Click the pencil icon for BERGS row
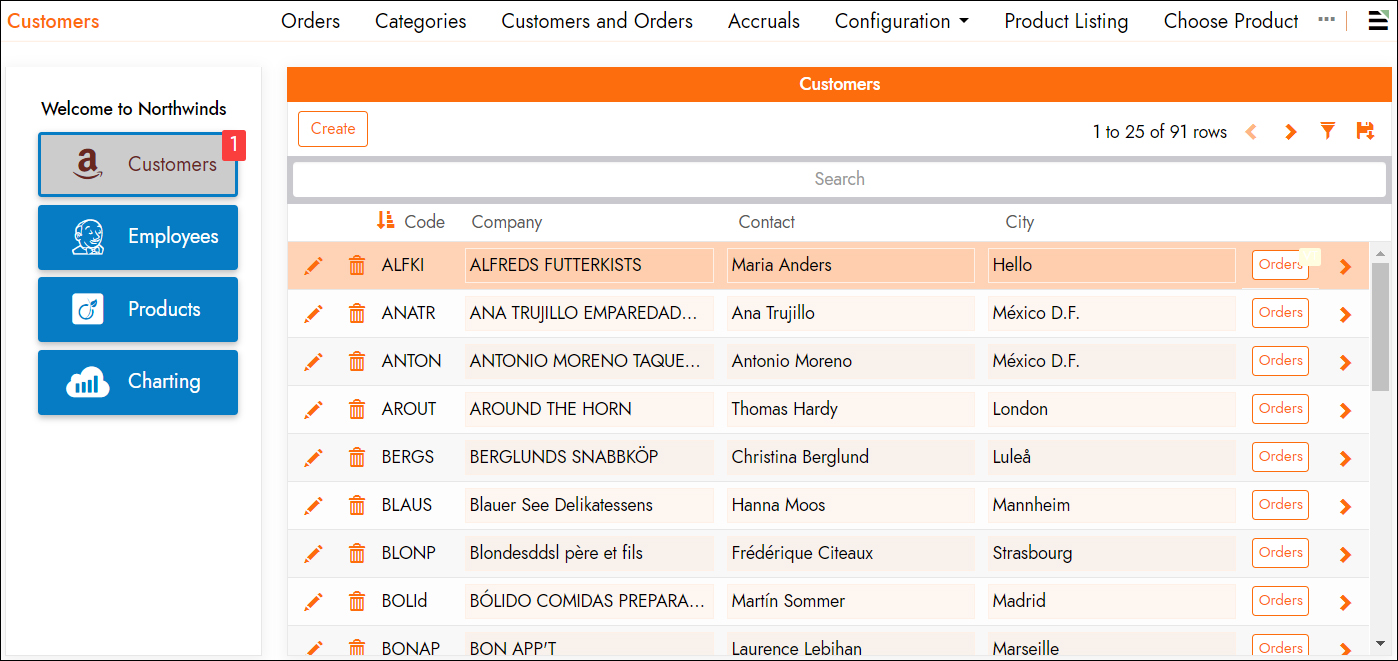 coord(314,457)
